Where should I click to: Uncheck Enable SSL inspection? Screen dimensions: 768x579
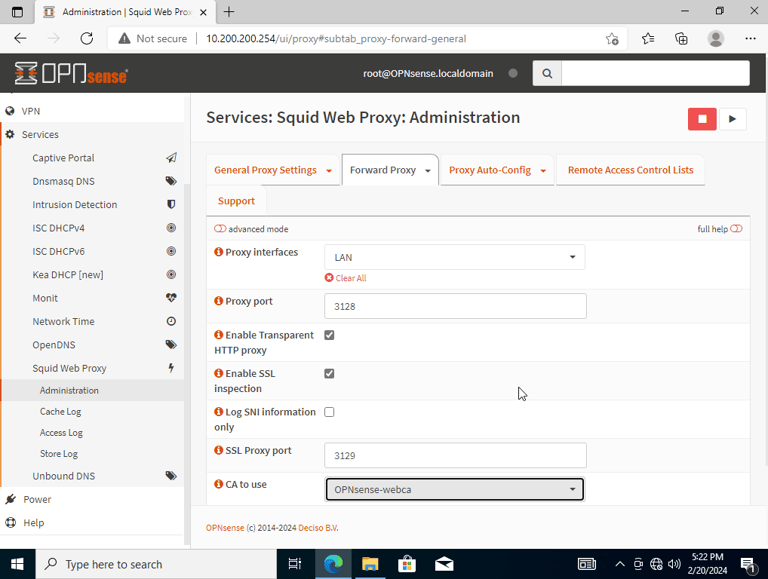[329, 373]
